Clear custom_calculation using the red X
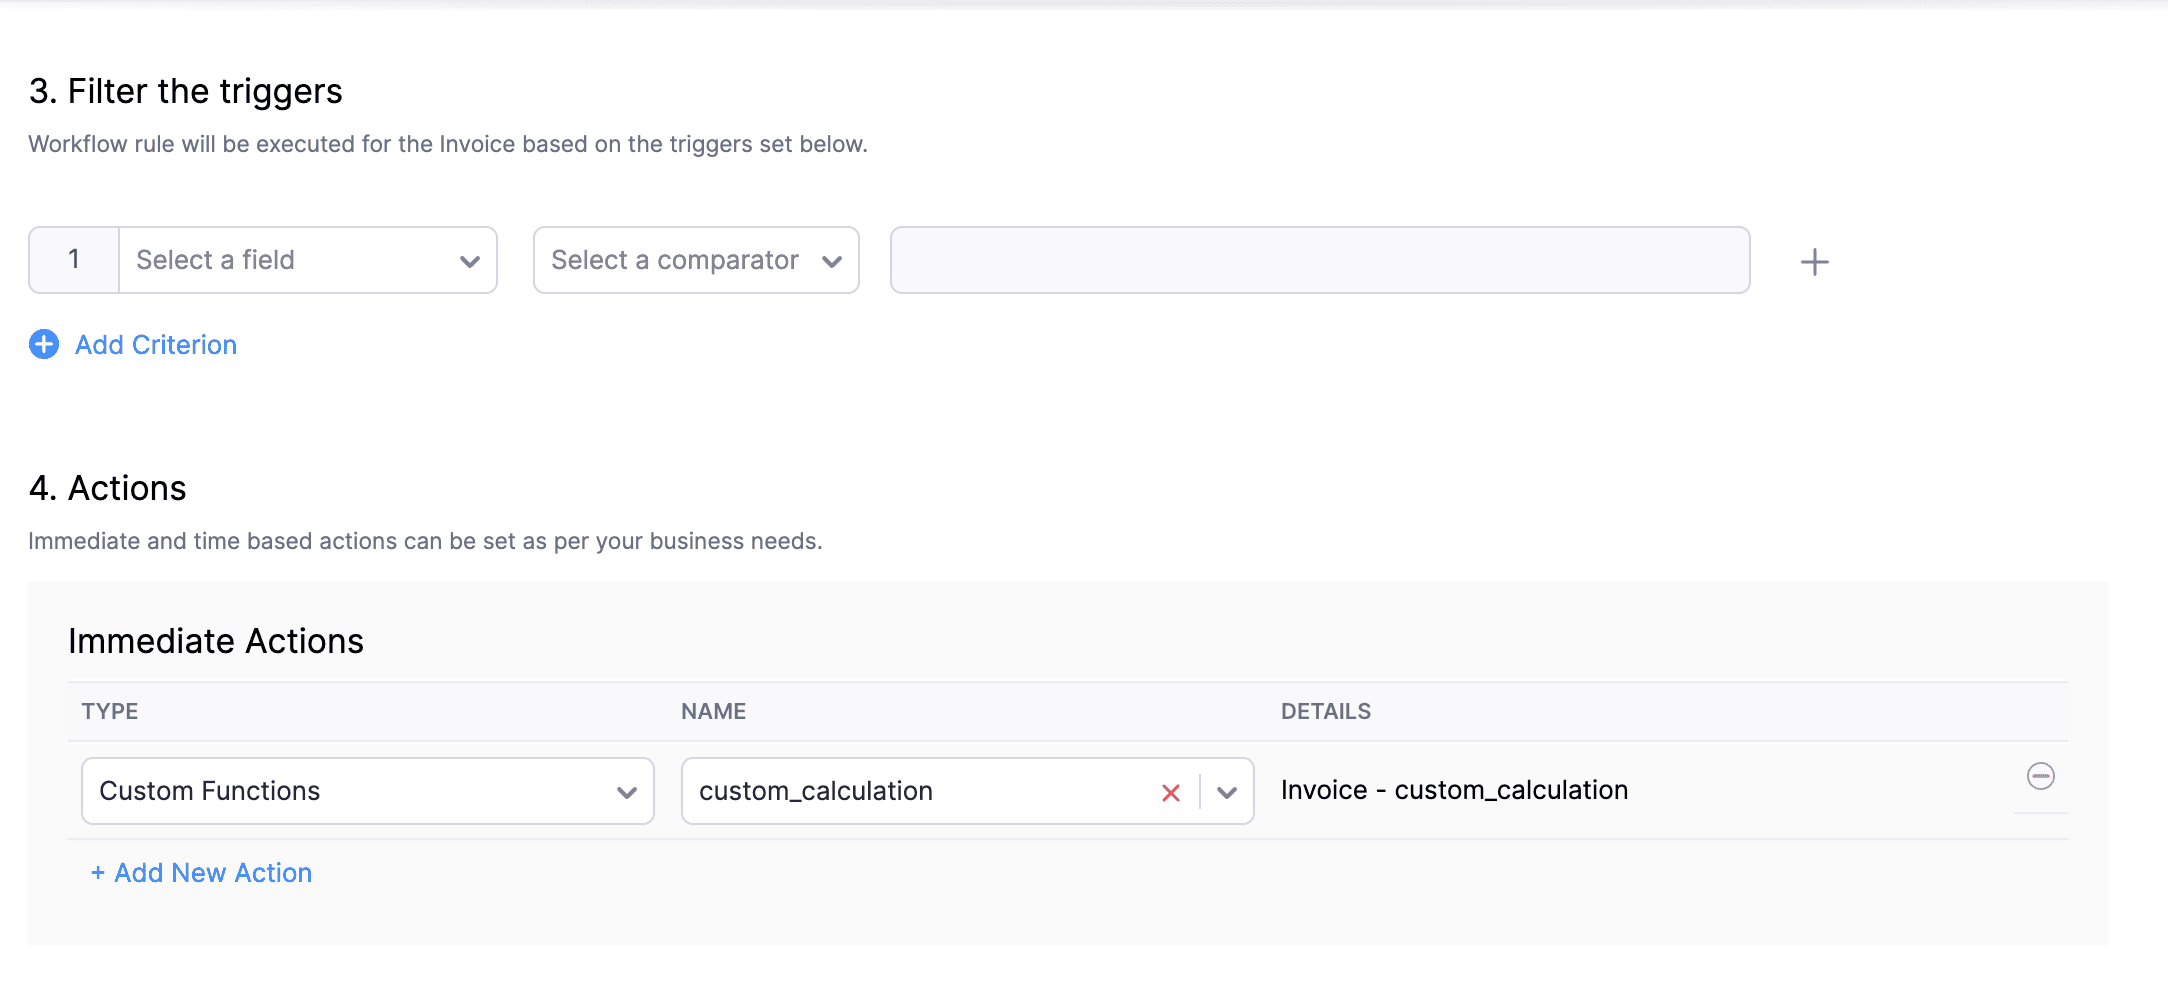The image size is (2168, 984). click(1171, 793)
